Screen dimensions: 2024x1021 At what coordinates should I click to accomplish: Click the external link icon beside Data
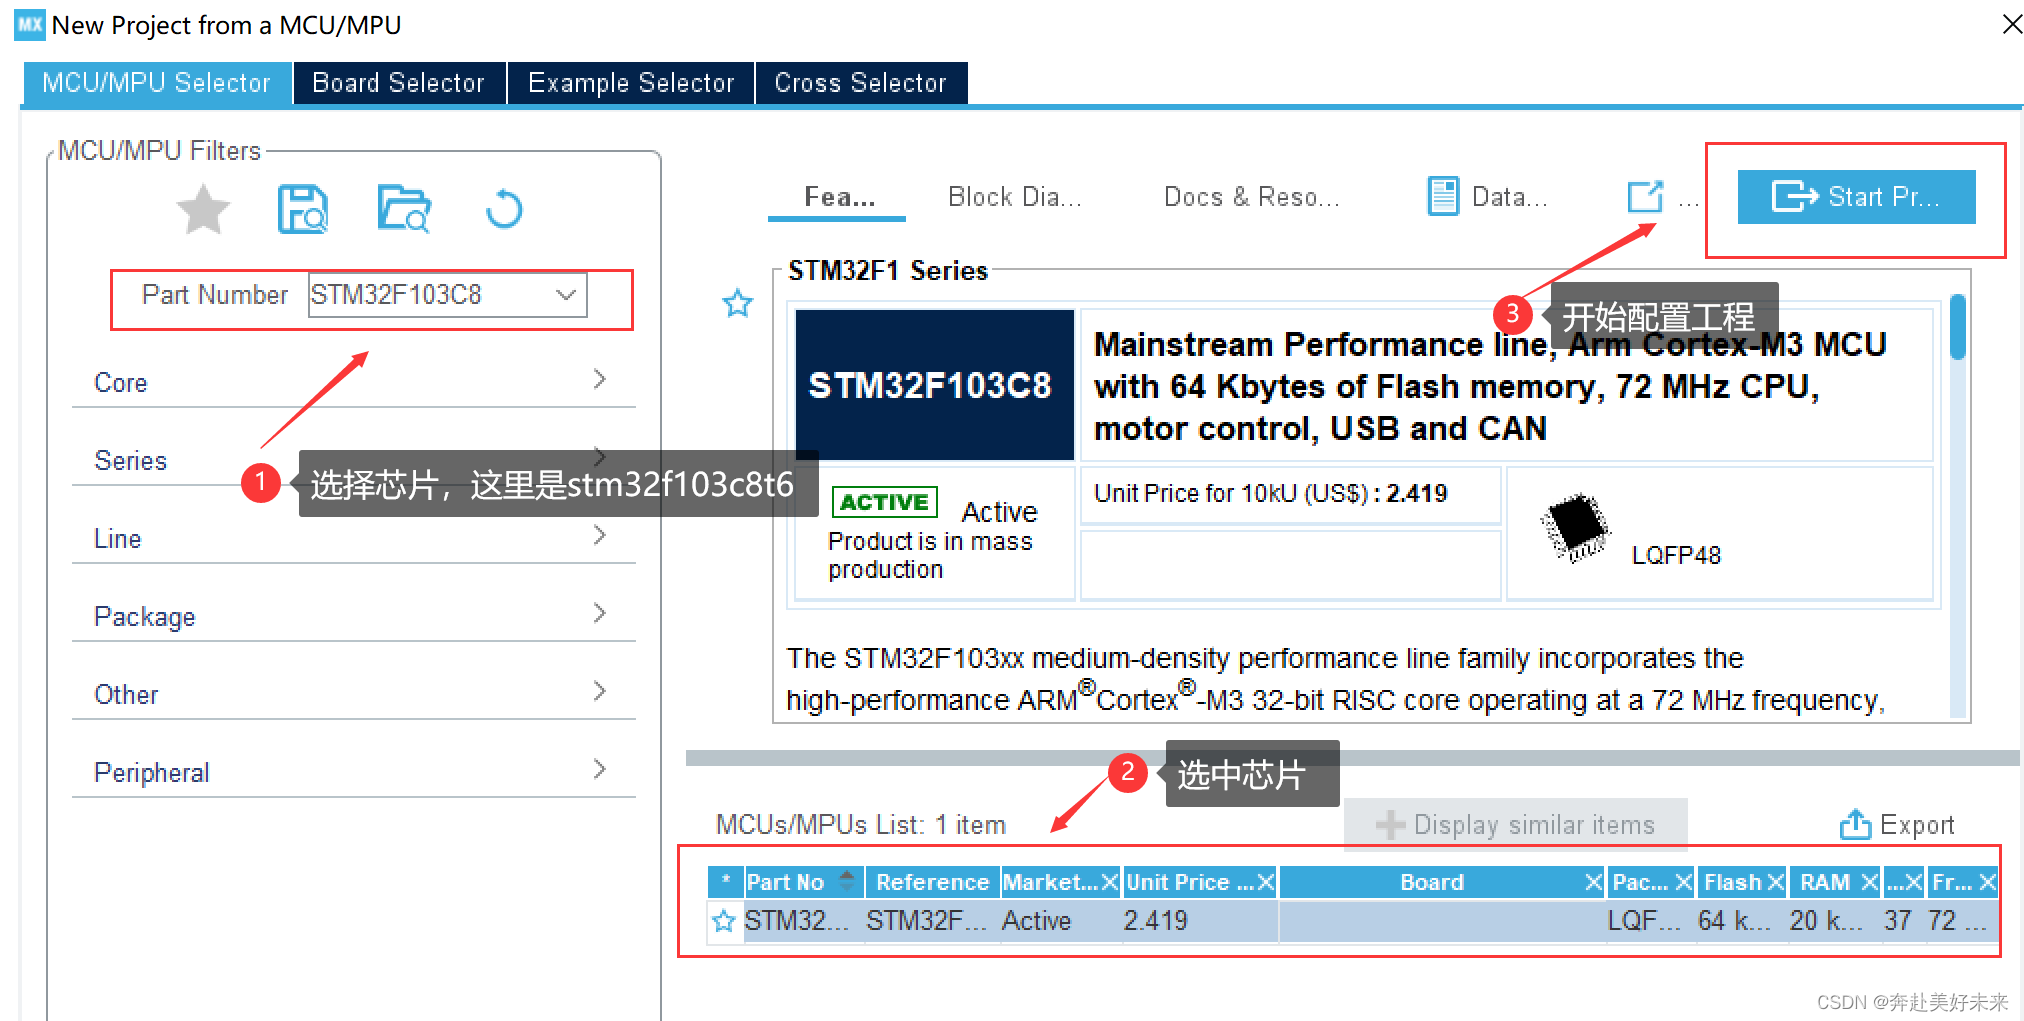[x=1645, y=196]
